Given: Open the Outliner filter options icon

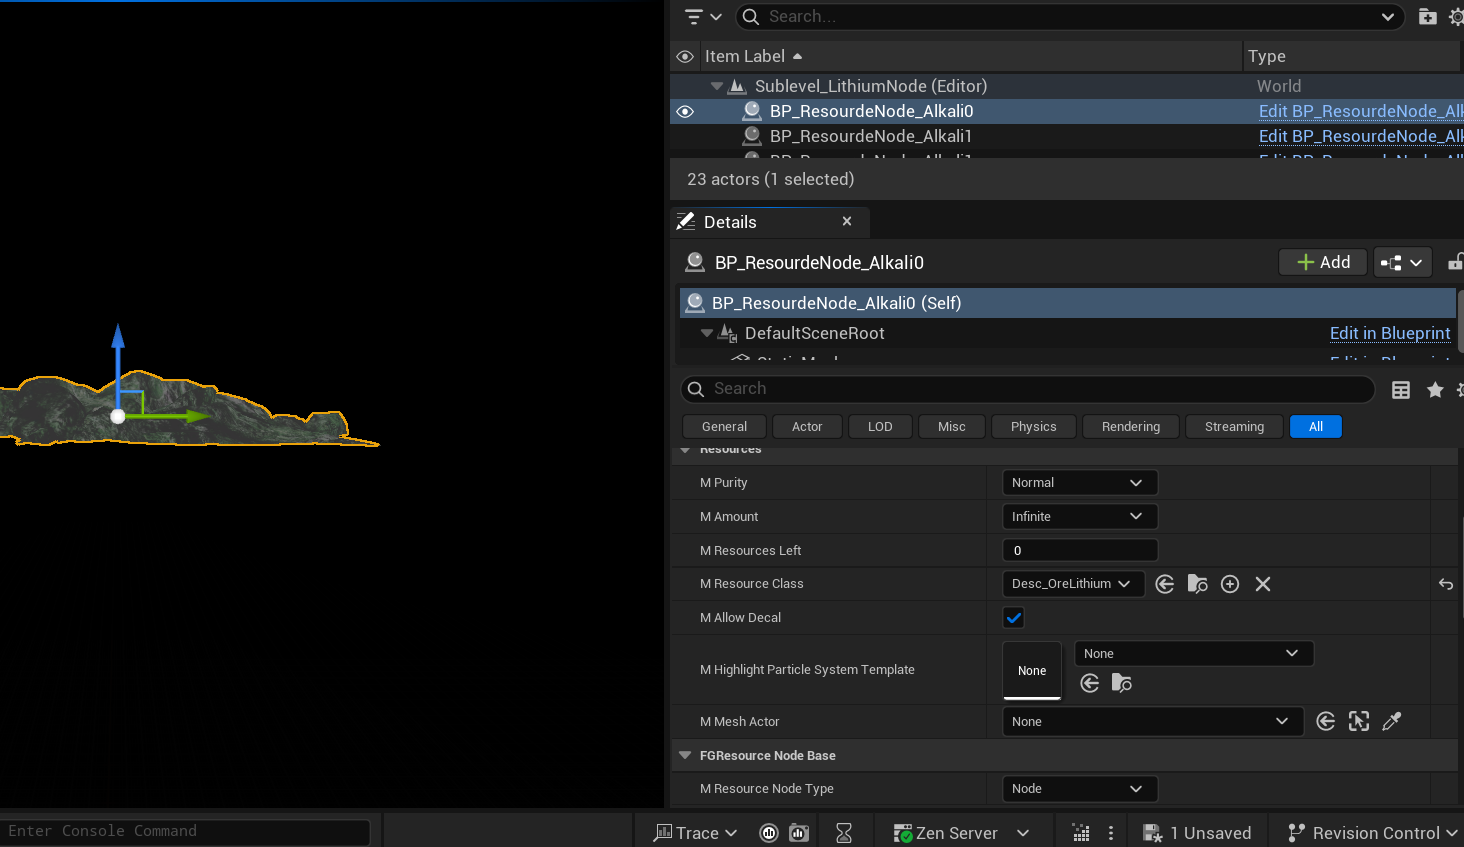Looking at the screenshot, I should [703, 16].
